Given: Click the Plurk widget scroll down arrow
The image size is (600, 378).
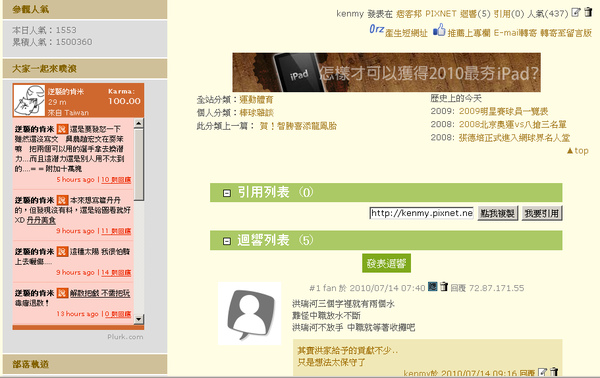Looking at the screenshot, I should 139,319.
